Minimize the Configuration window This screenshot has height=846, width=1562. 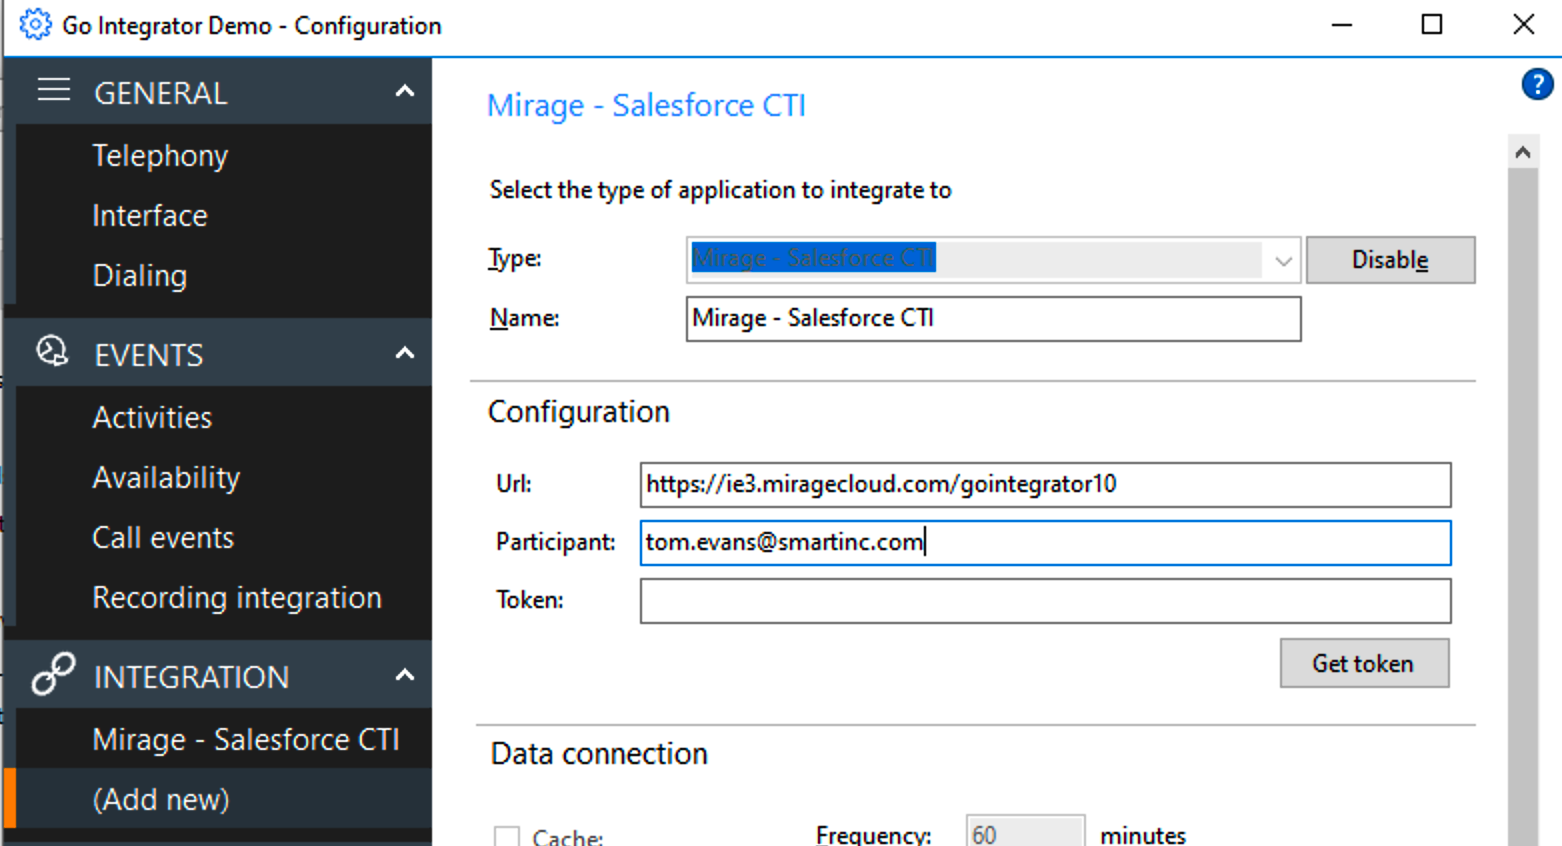[x=1342, y=24]
